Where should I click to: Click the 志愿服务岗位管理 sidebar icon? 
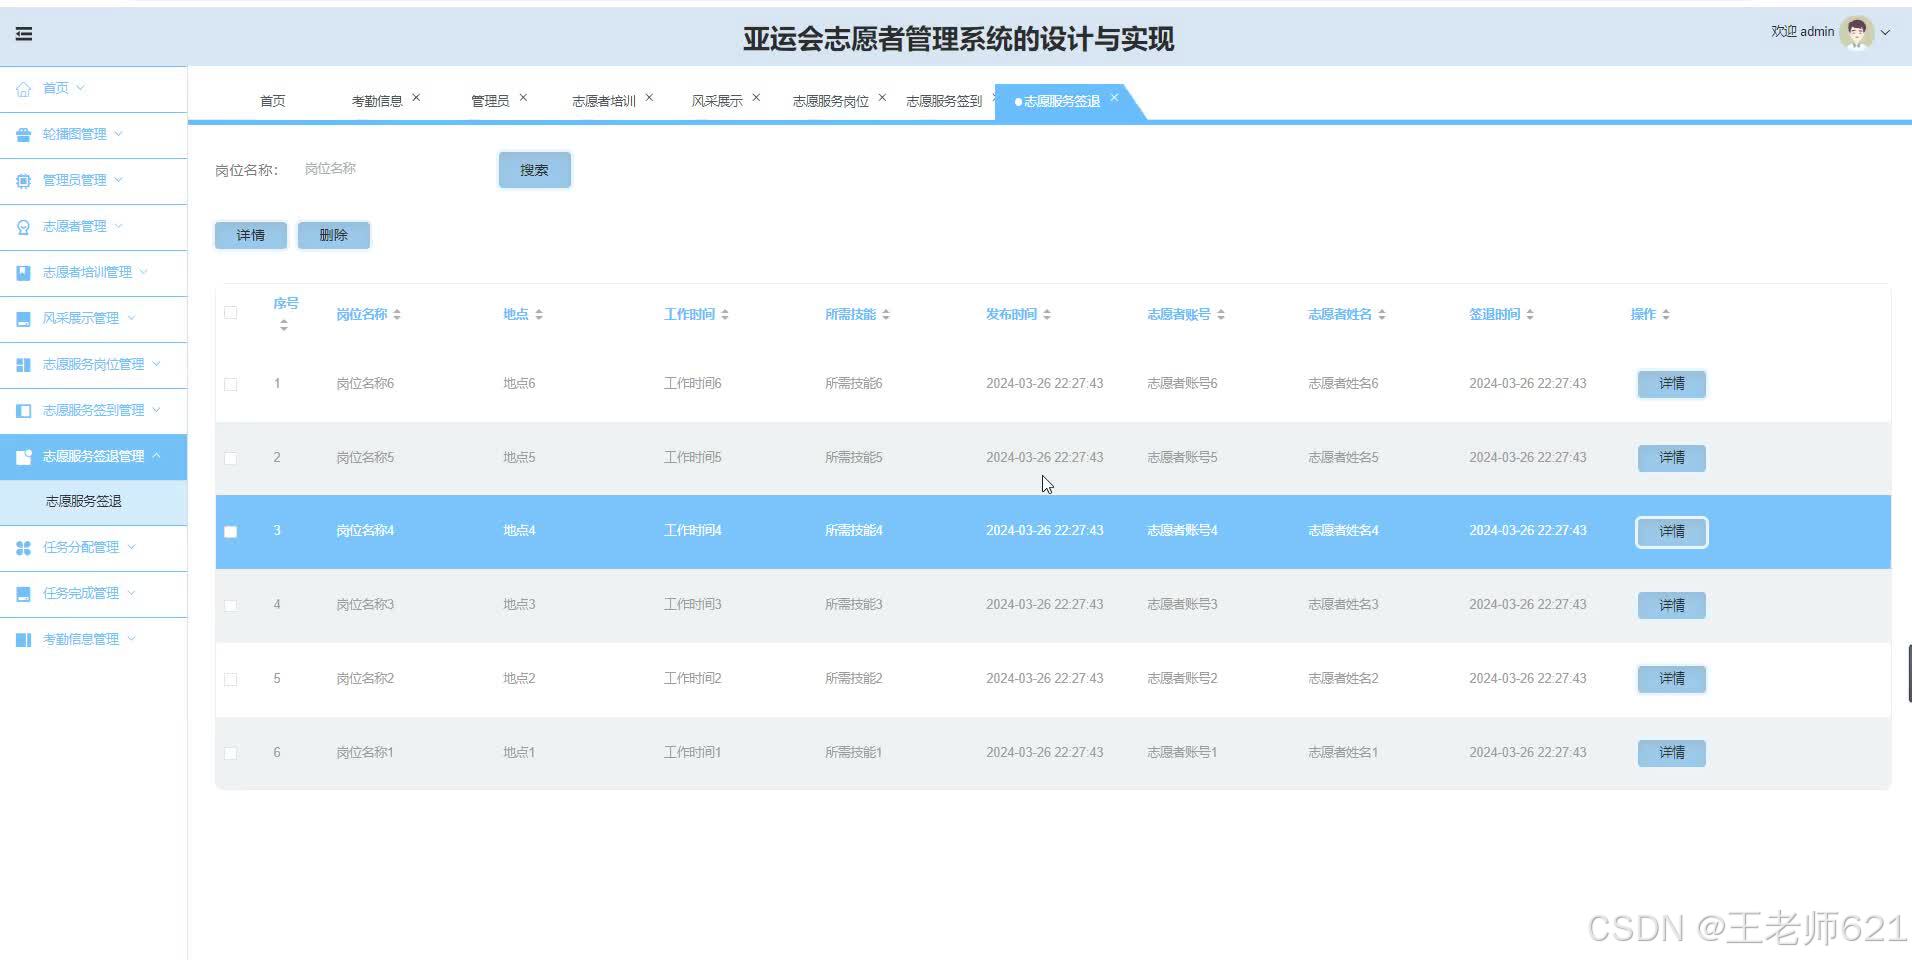coord(23,365)
